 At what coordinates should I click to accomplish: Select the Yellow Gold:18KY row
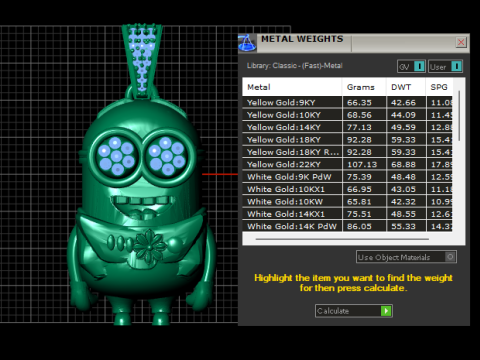(x=347, y=140)
